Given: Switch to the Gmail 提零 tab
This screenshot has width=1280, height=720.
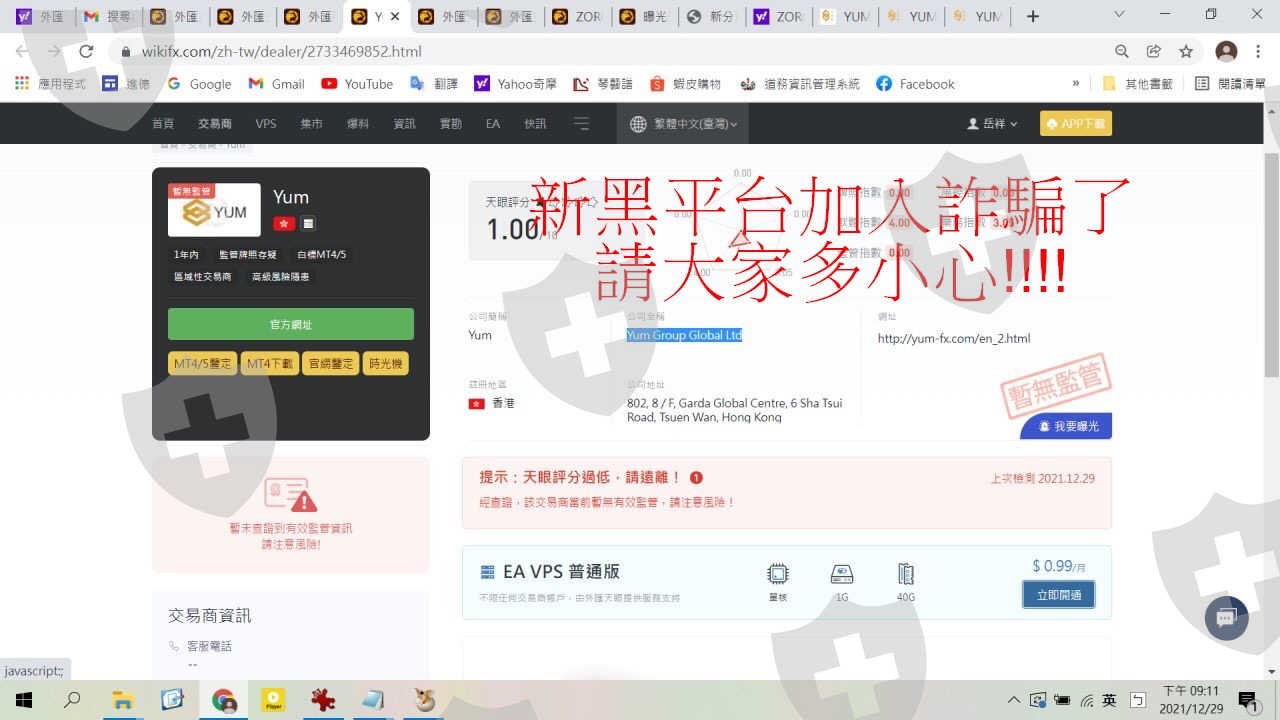Looking at the screenshot, I should (108, 16).
